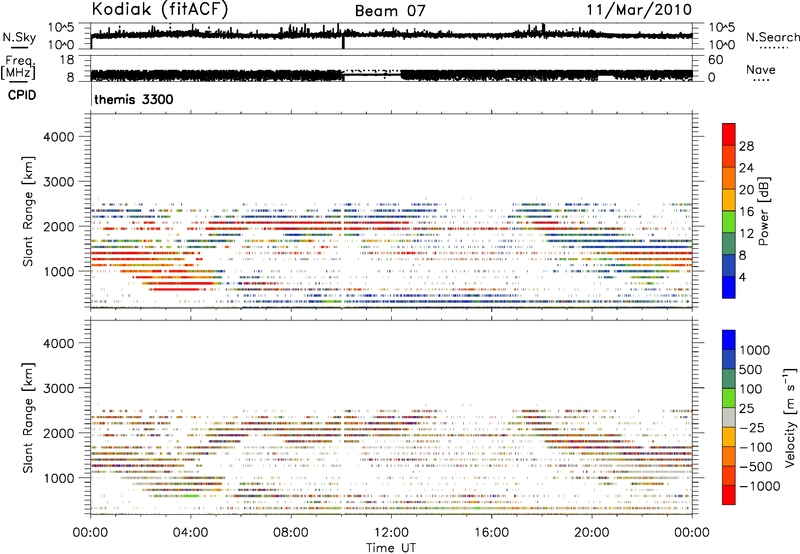800x554 pixels.
Task: Click the "Slant Range [km]" label of the power panel
Action: [x=28, y=211]
